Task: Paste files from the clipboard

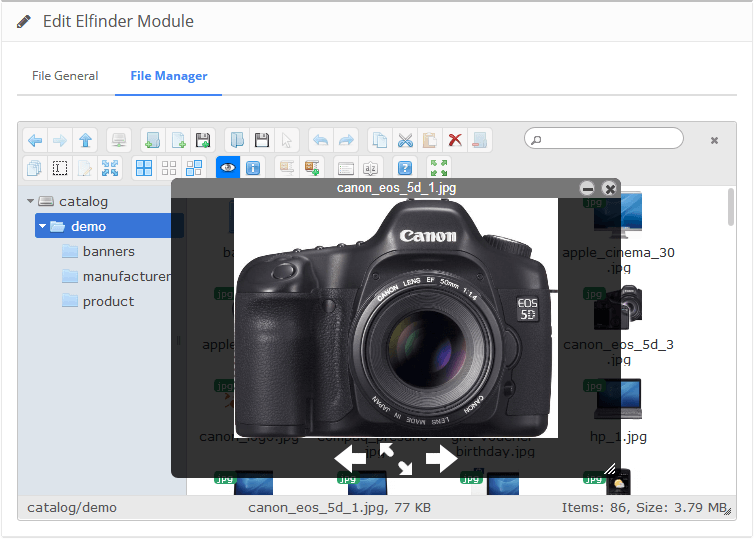Action: tap(430, 140)
